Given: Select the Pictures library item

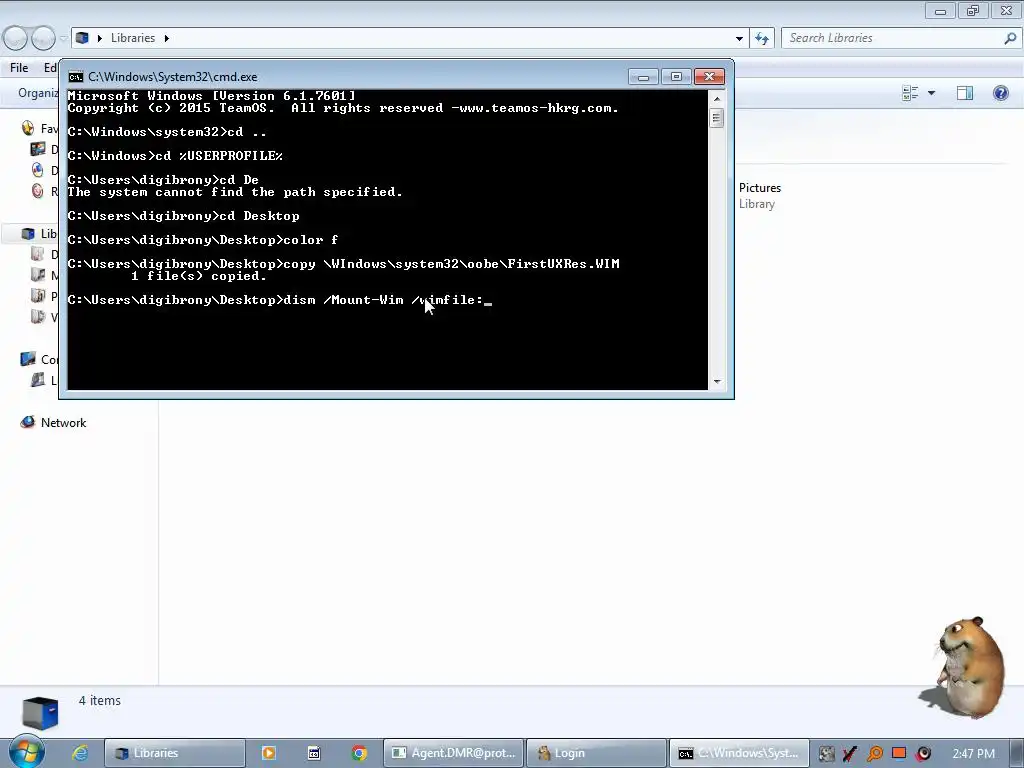Looking at the screenshot, I should point(760,195).
